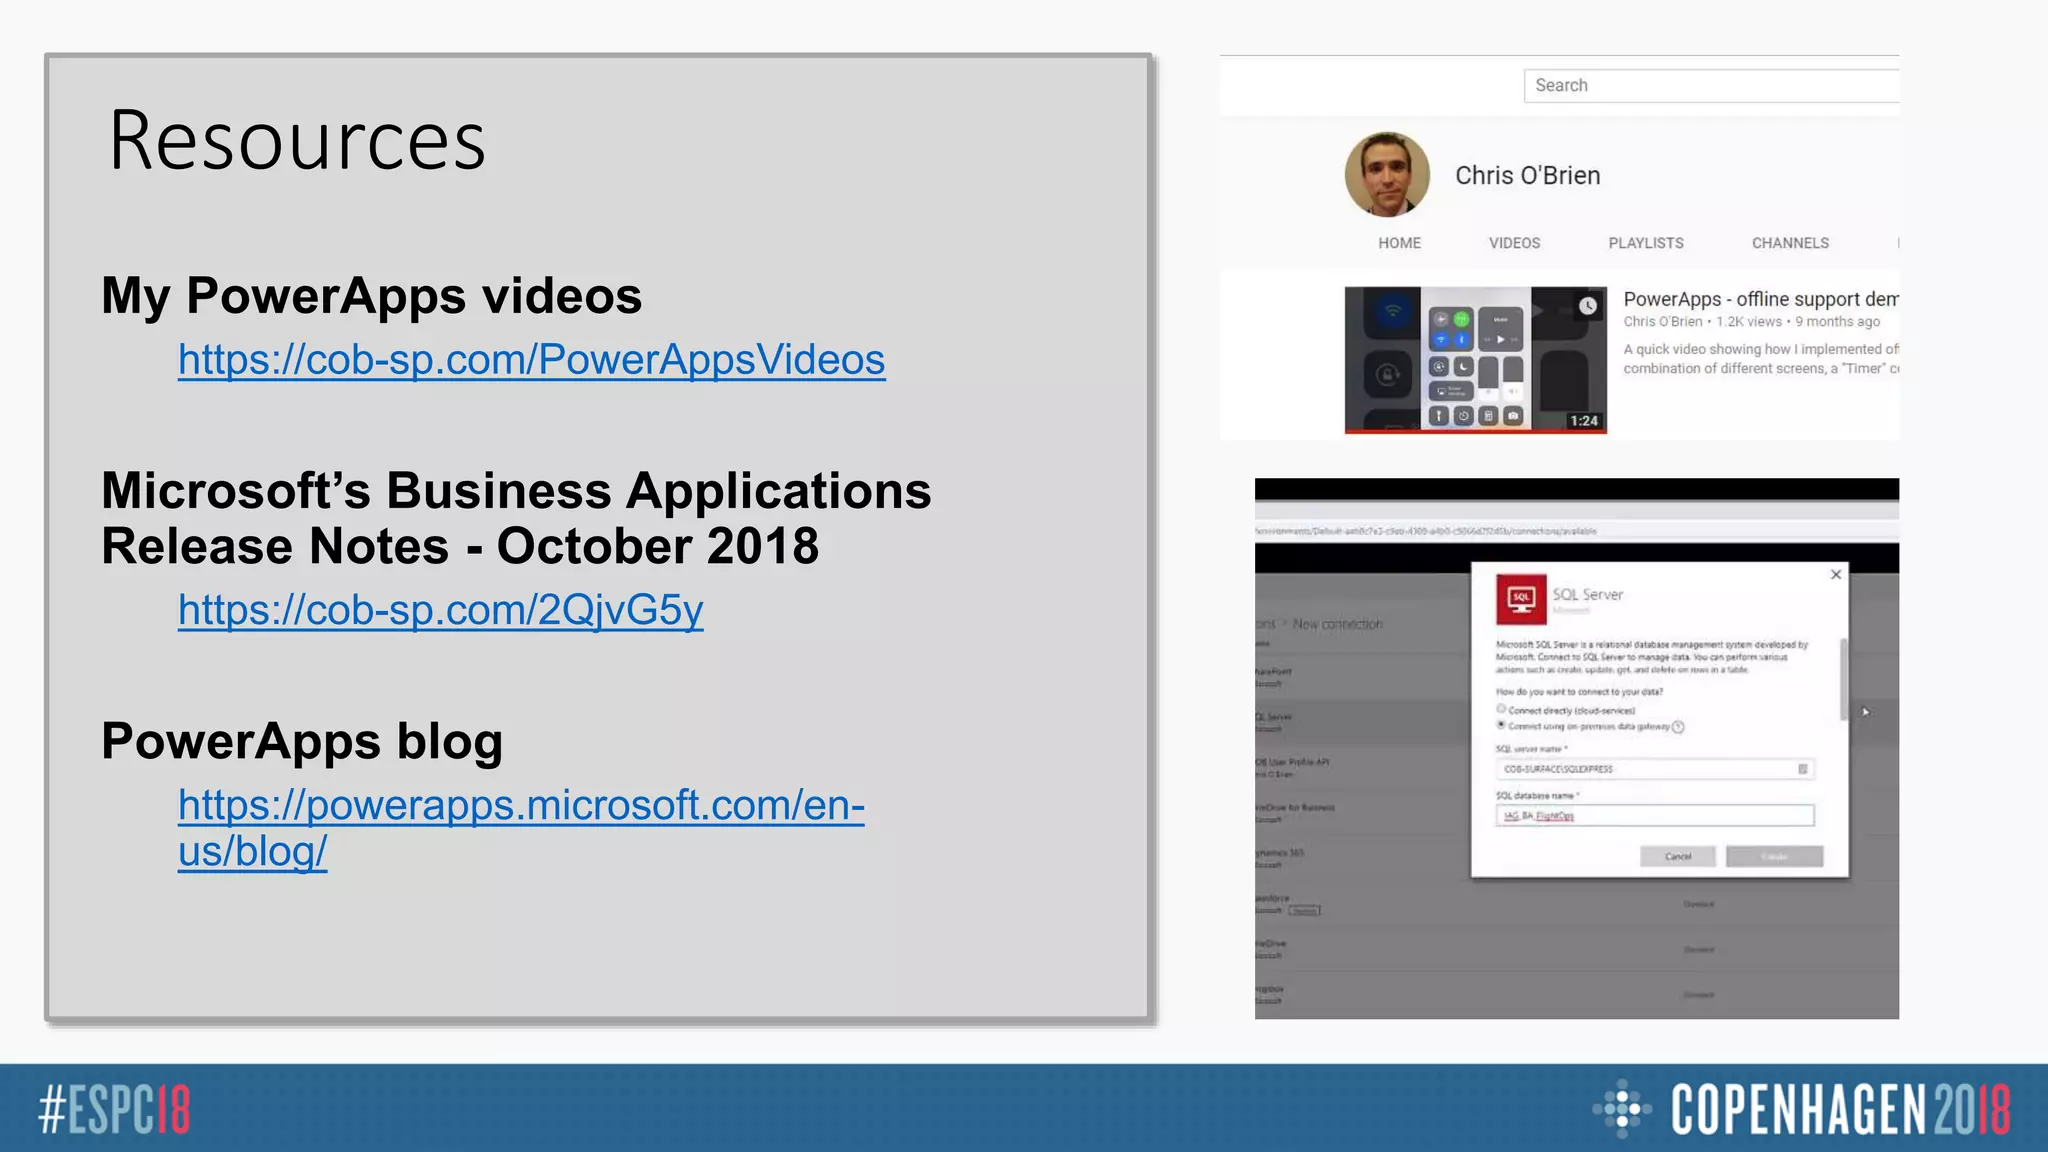Open the cob-sp.com/PowerAppsVideos link

click(531, 360)
